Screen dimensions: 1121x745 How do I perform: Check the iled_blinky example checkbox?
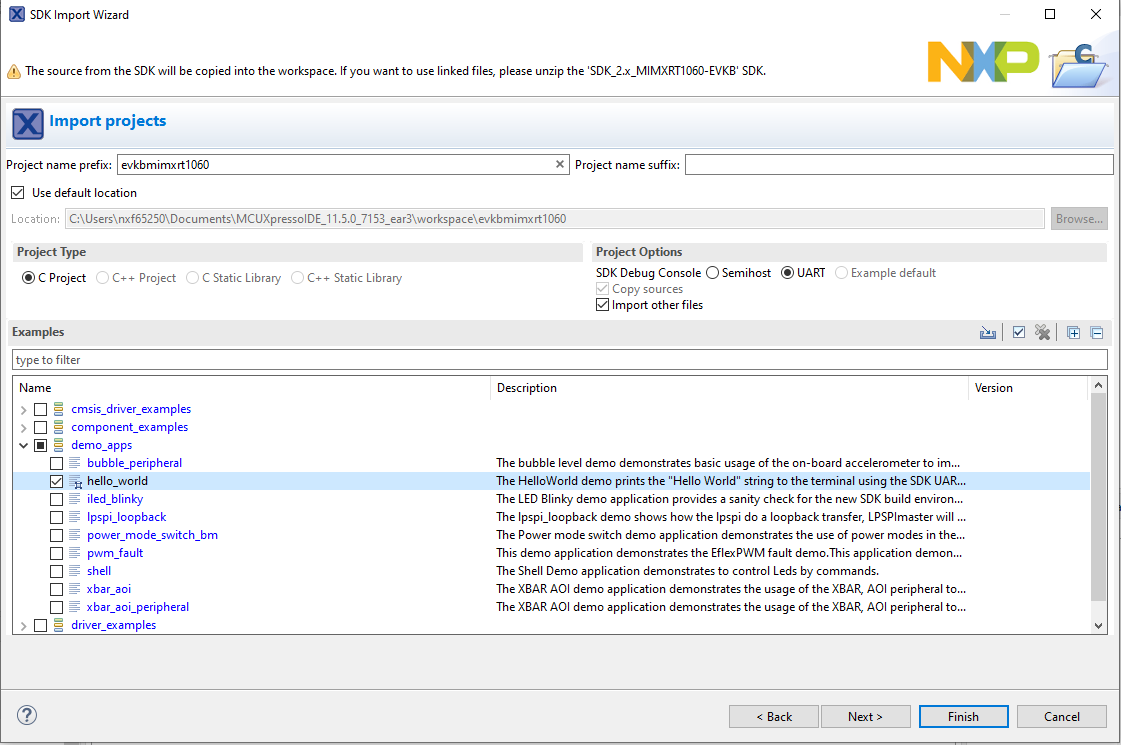click(57, 499)
